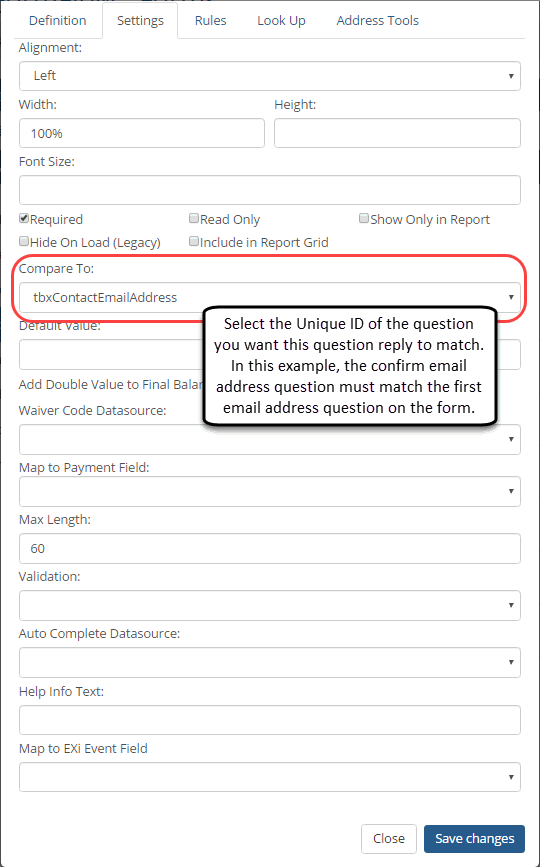The width and height of the screenshot is (540, 867).
Task: Click the Save changes button
Action: tap(474, 839)
